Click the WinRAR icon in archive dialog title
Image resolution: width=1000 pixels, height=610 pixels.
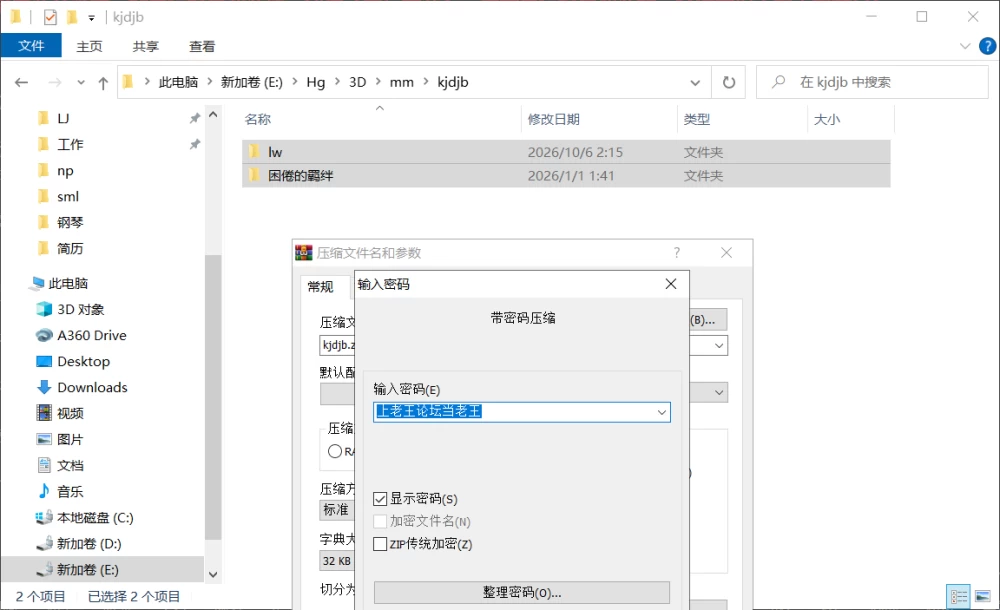pyautogui.click(x=304, y=253)
